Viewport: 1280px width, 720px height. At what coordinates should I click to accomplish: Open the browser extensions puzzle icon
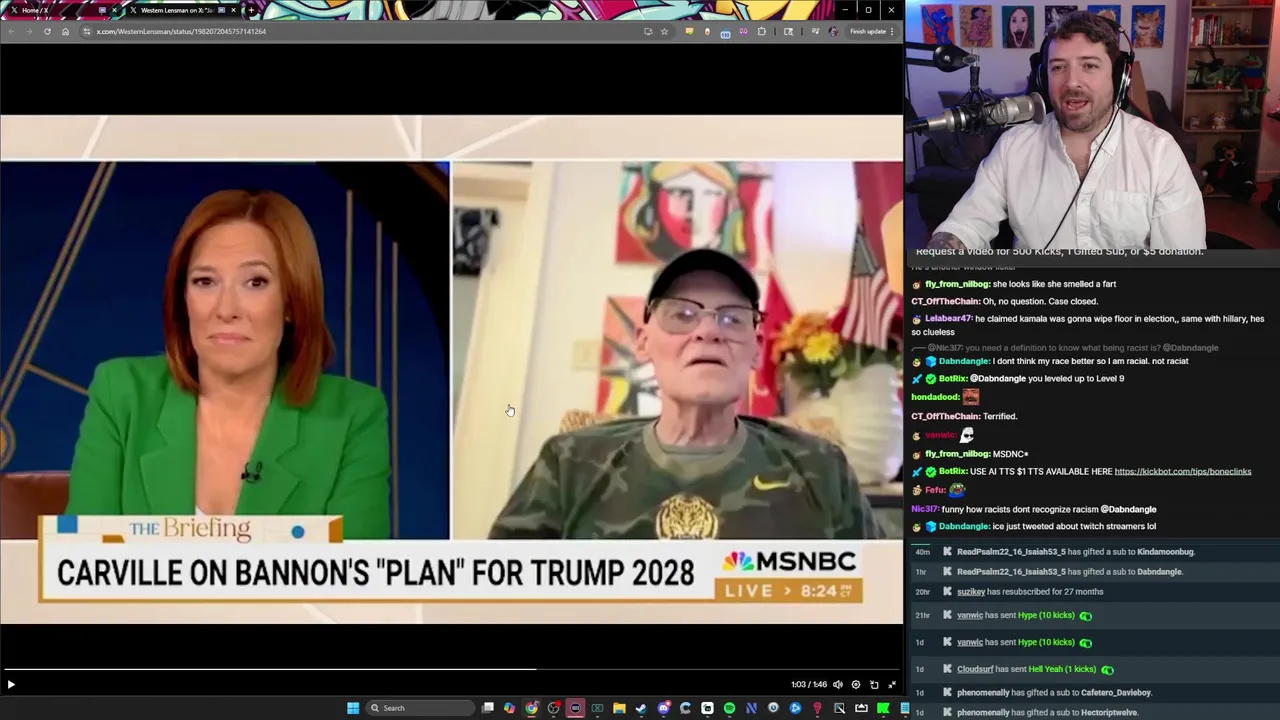762,31
